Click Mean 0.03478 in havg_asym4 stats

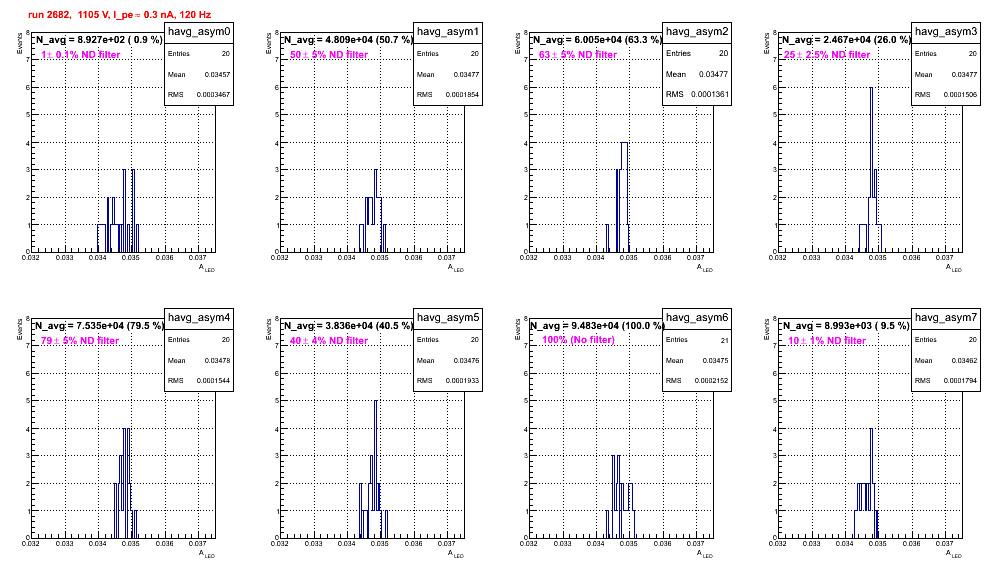click(x=199, y=360)
